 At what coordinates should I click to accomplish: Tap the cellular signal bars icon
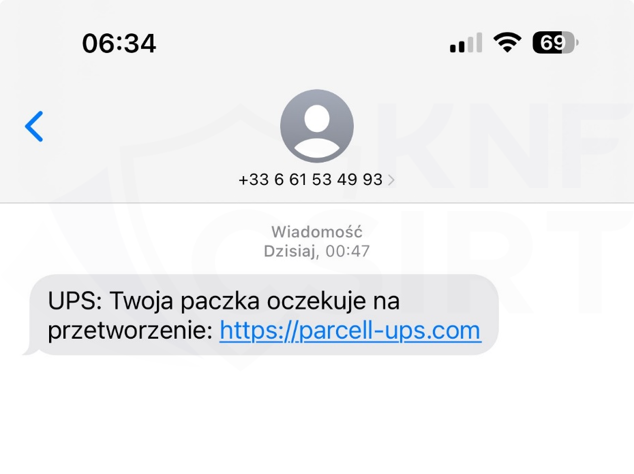coord(466,42)
